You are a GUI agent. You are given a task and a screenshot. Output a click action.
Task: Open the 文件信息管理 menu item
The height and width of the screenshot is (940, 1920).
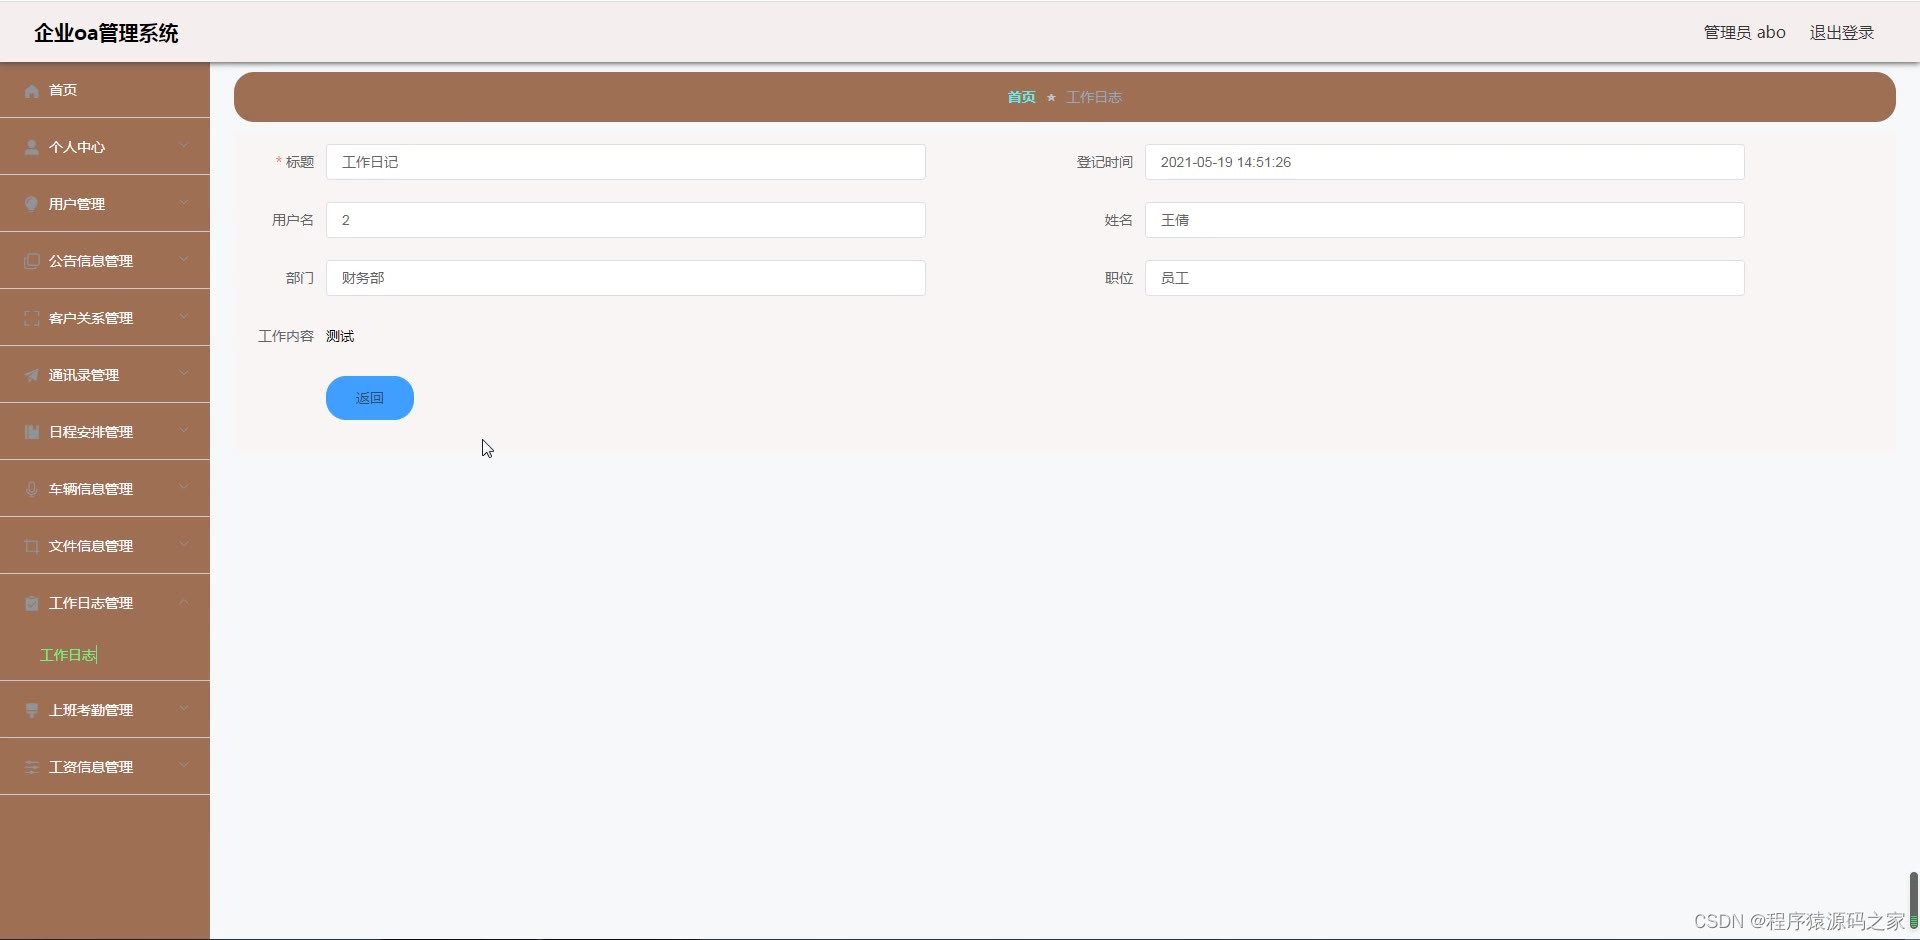tap(90, 545)
